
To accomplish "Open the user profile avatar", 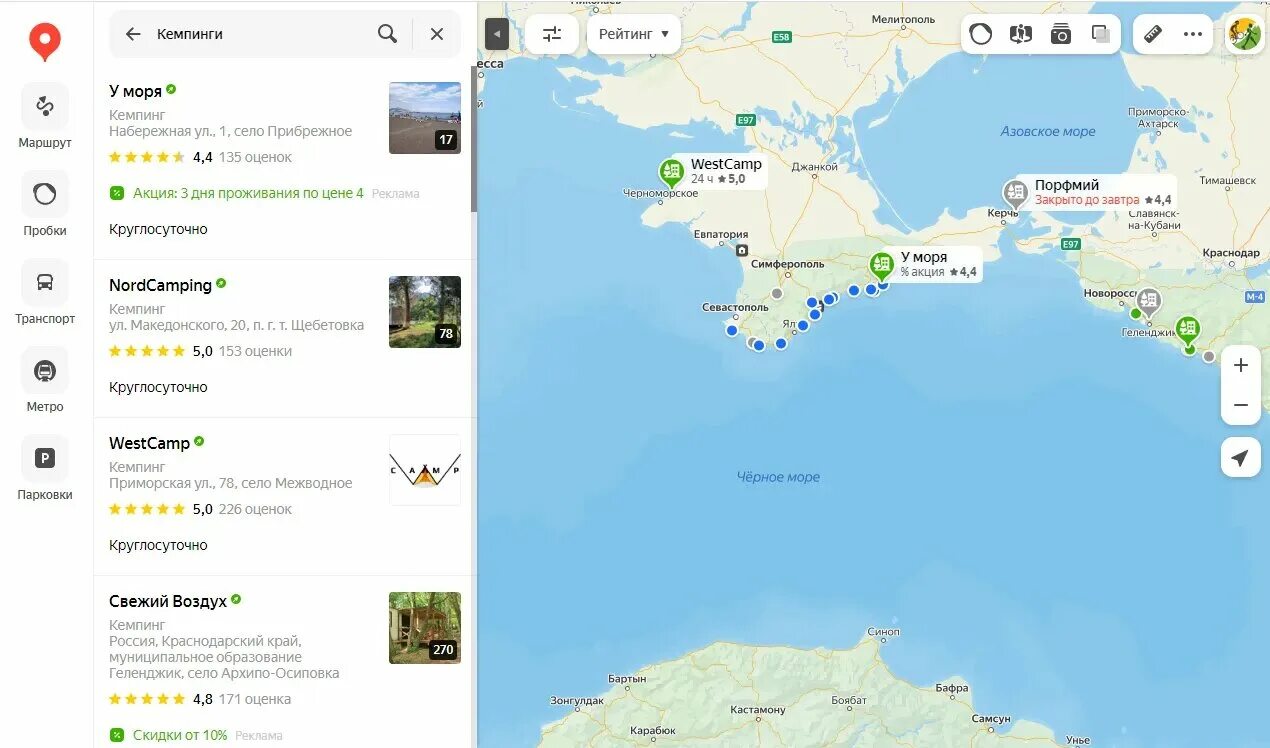I will click(x=1245, y=34).
